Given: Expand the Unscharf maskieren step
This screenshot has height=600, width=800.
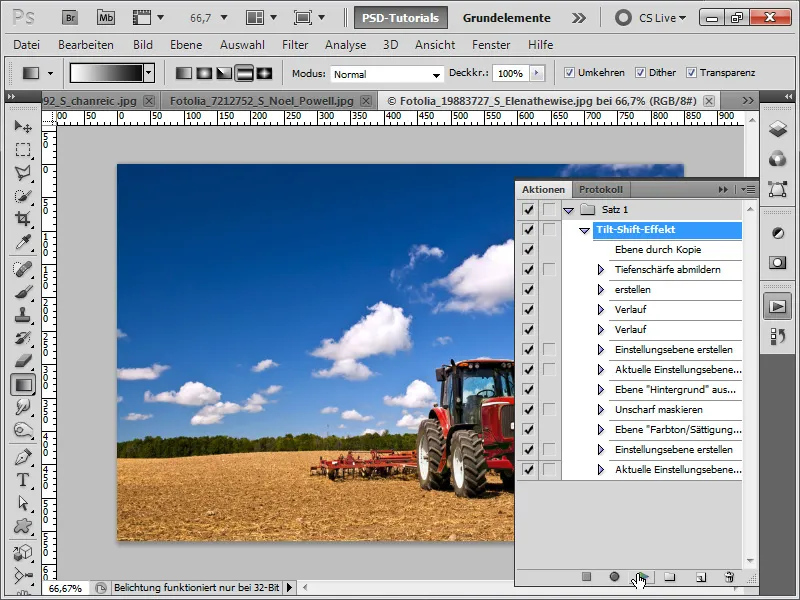Looking at the screenshot, I should (601, 410).
